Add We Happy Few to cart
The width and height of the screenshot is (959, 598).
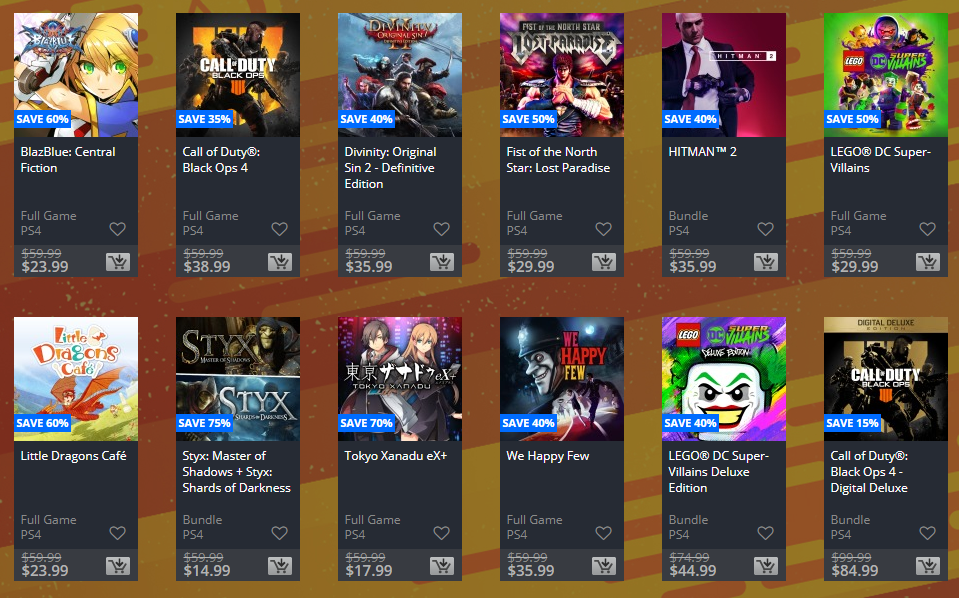[604, 566]
